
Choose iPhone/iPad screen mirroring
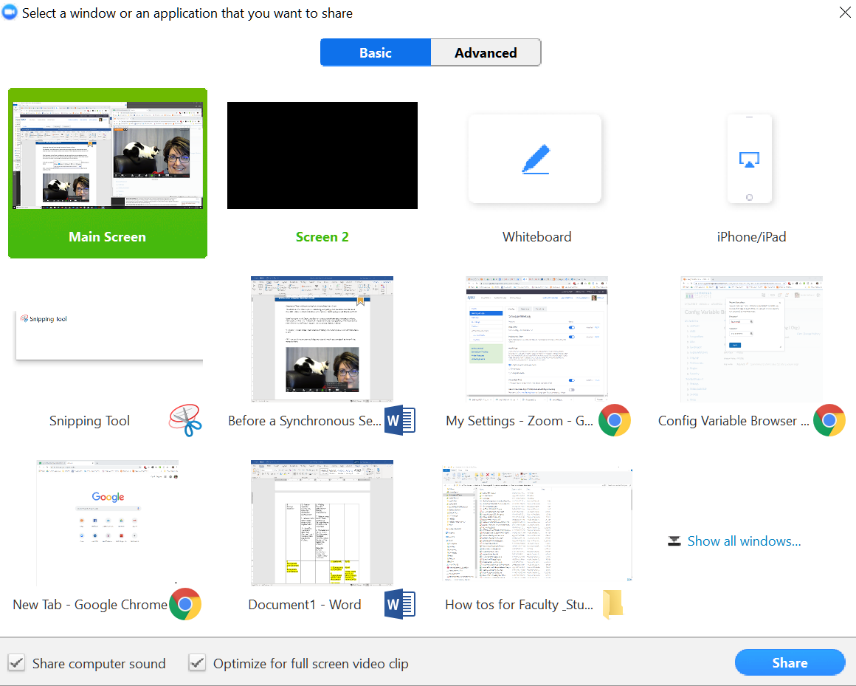pos(749,160)
